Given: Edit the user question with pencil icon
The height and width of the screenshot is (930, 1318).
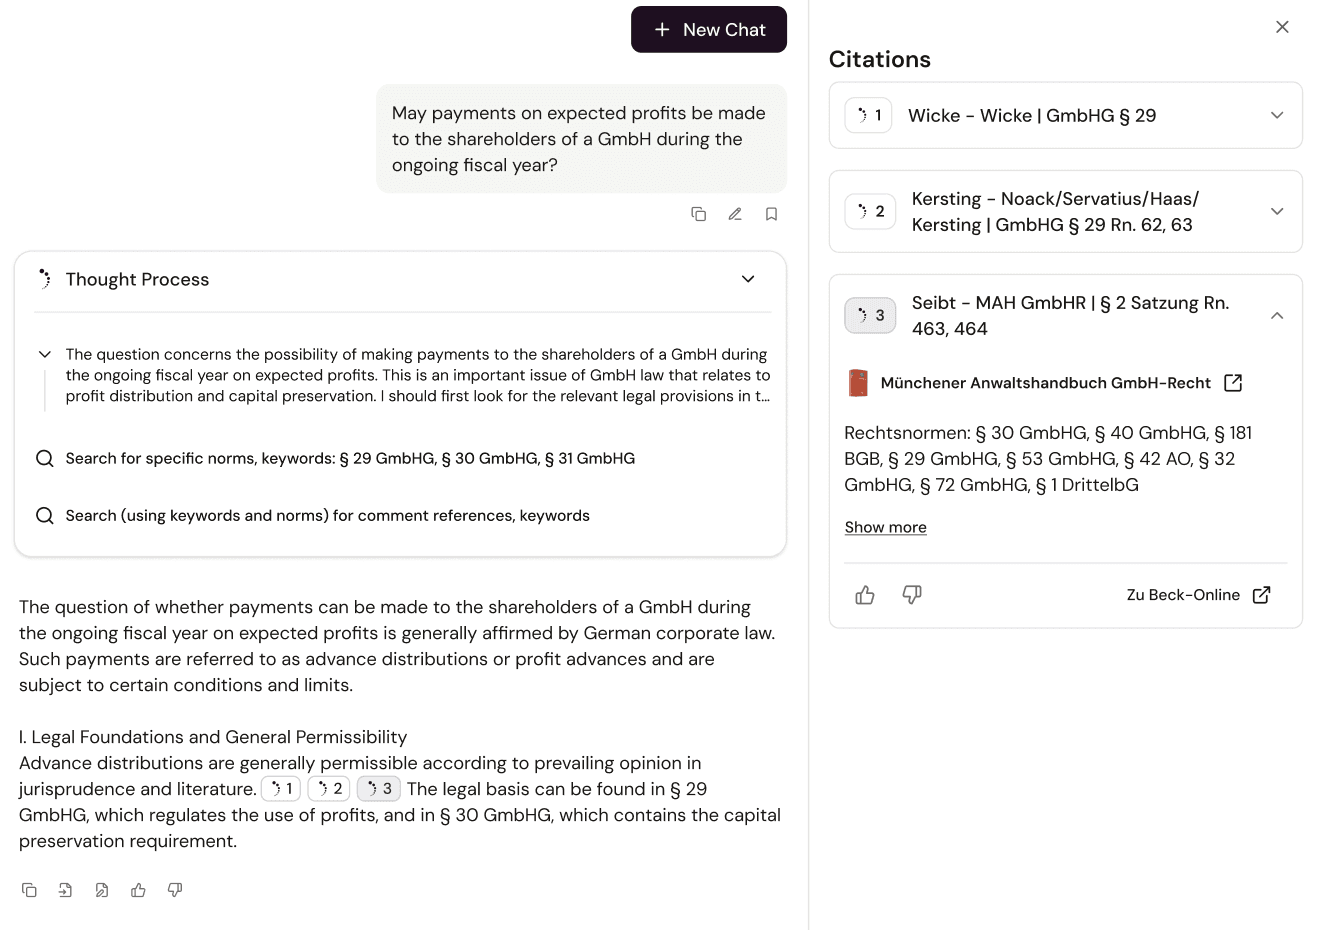Looking at the screenshot, I should click(735, 214).
